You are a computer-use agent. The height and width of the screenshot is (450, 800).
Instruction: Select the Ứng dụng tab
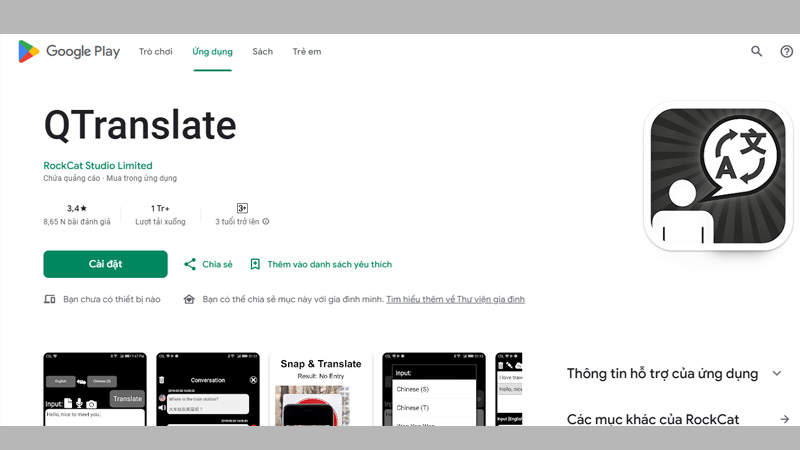(212, 51)
